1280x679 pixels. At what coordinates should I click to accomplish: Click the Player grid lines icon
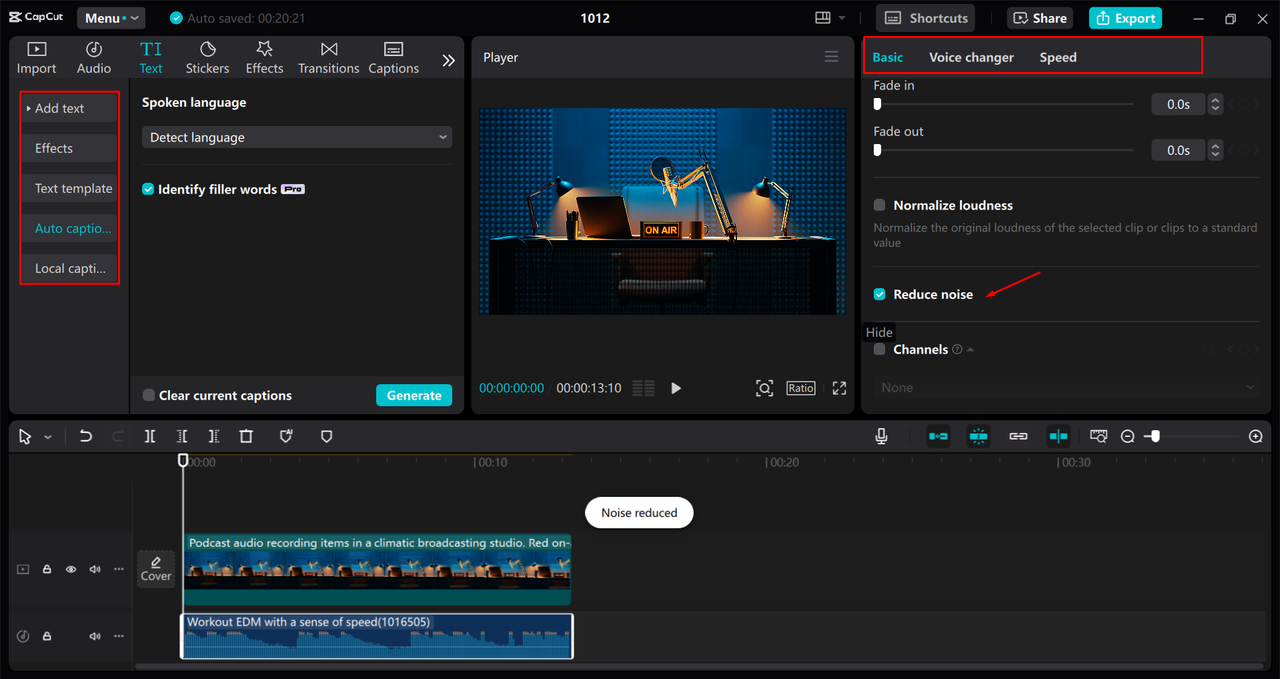[x=643, y=388]
